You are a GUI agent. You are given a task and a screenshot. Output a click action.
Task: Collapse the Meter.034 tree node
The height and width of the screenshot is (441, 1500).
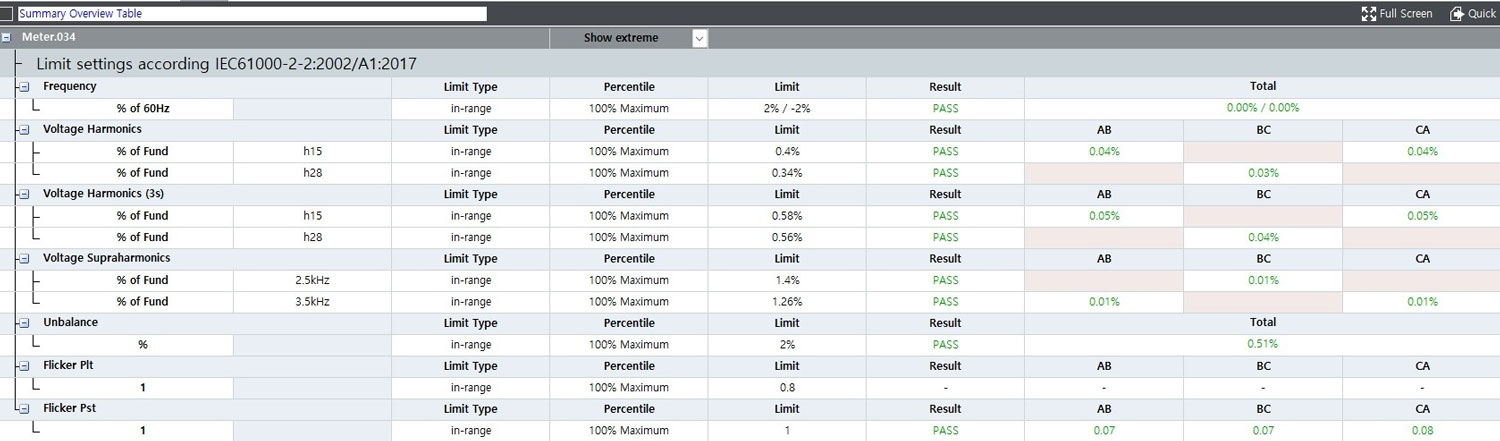point(7,38)
